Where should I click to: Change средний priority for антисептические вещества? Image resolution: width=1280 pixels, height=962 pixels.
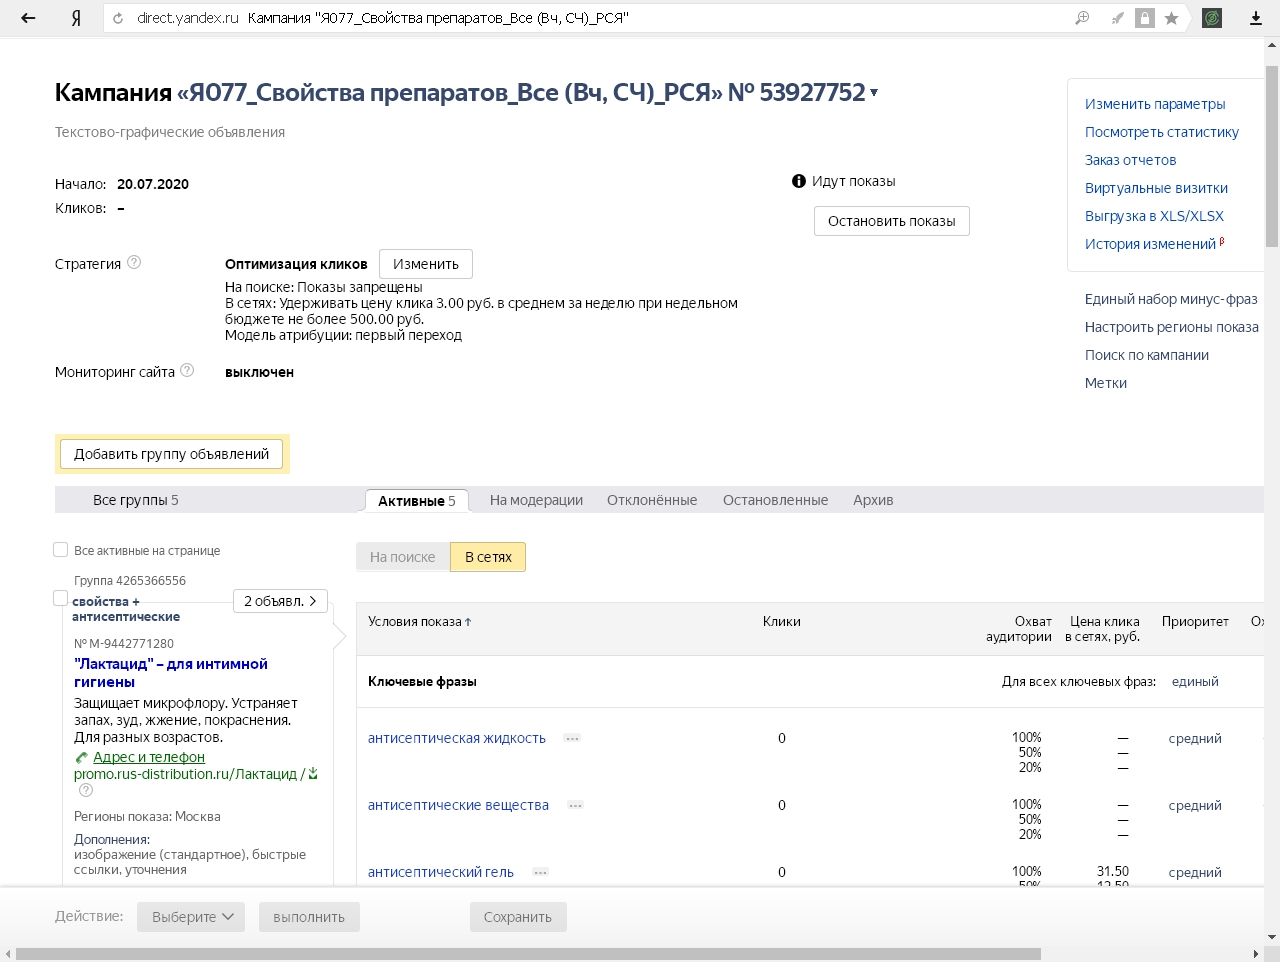[1195, 805]
